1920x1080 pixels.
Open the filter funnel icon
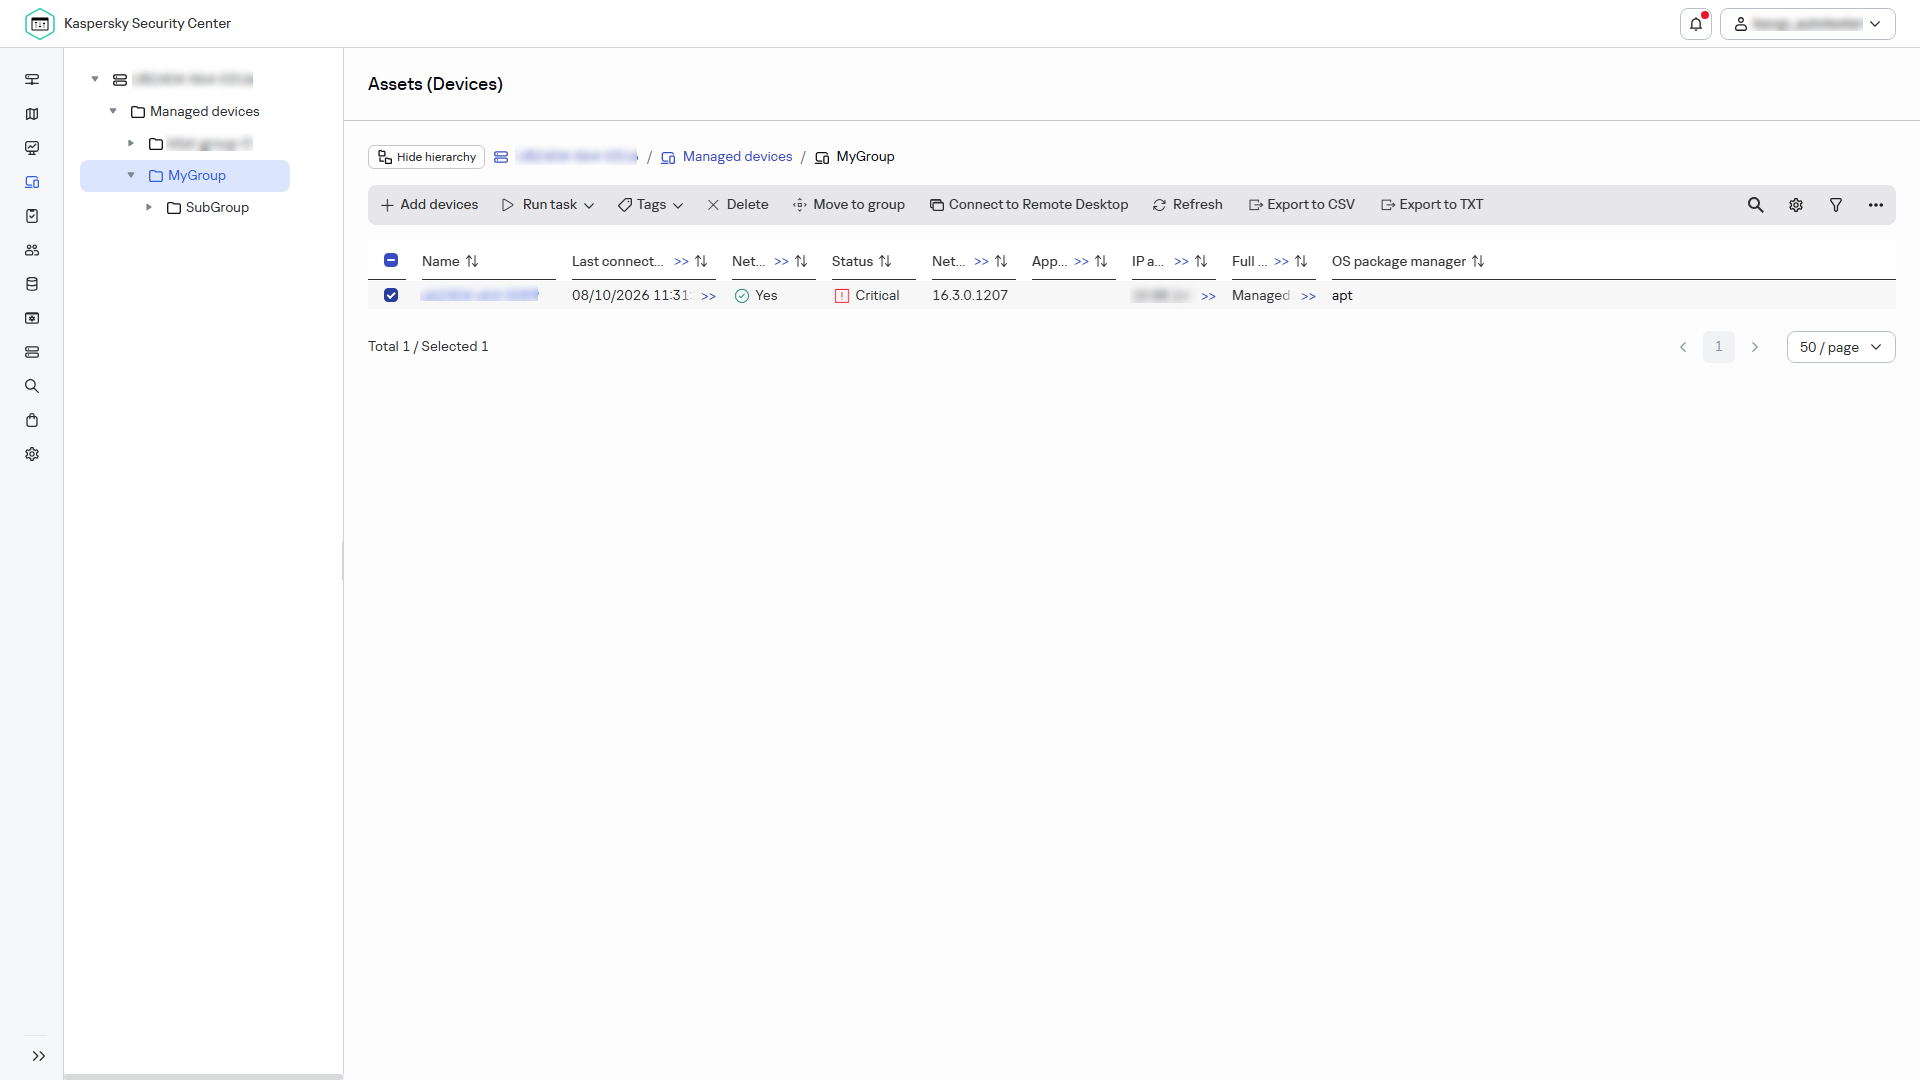1836,205
